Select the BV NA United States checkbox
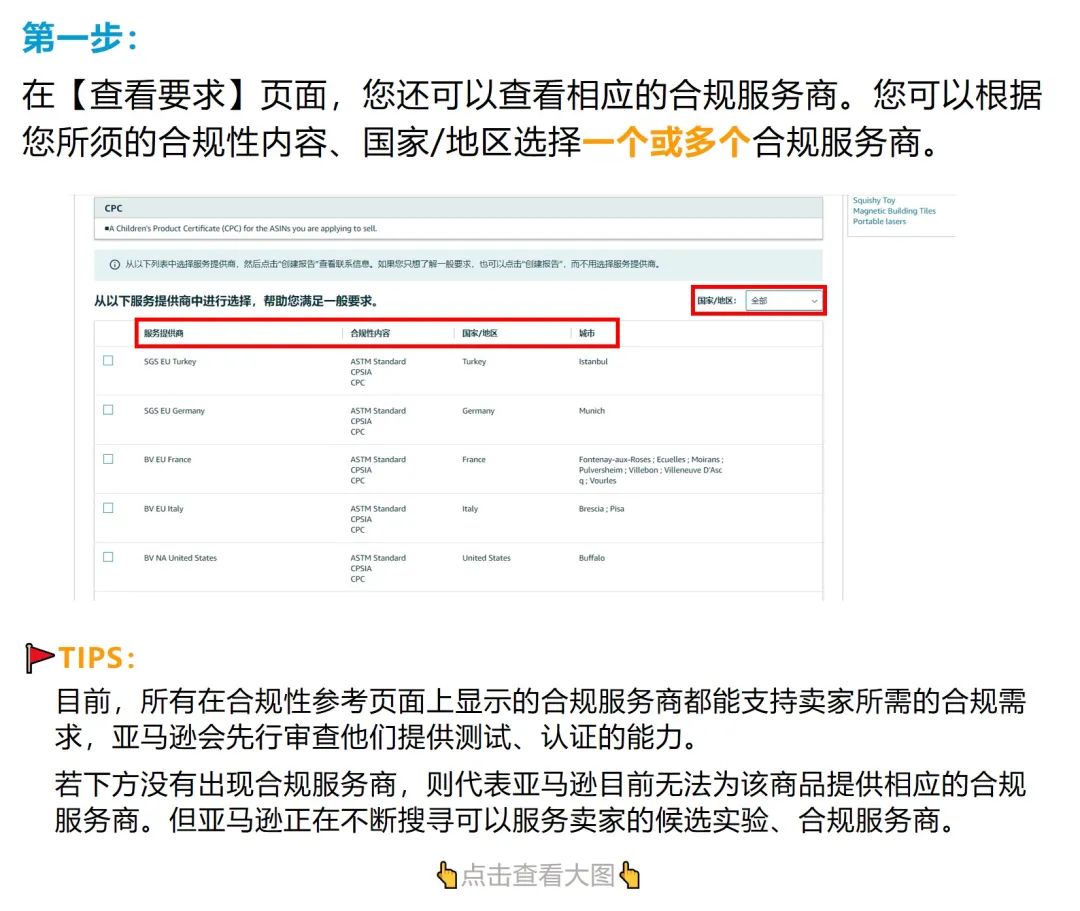This screenshot has width=1080, height=911. point(110,557)
